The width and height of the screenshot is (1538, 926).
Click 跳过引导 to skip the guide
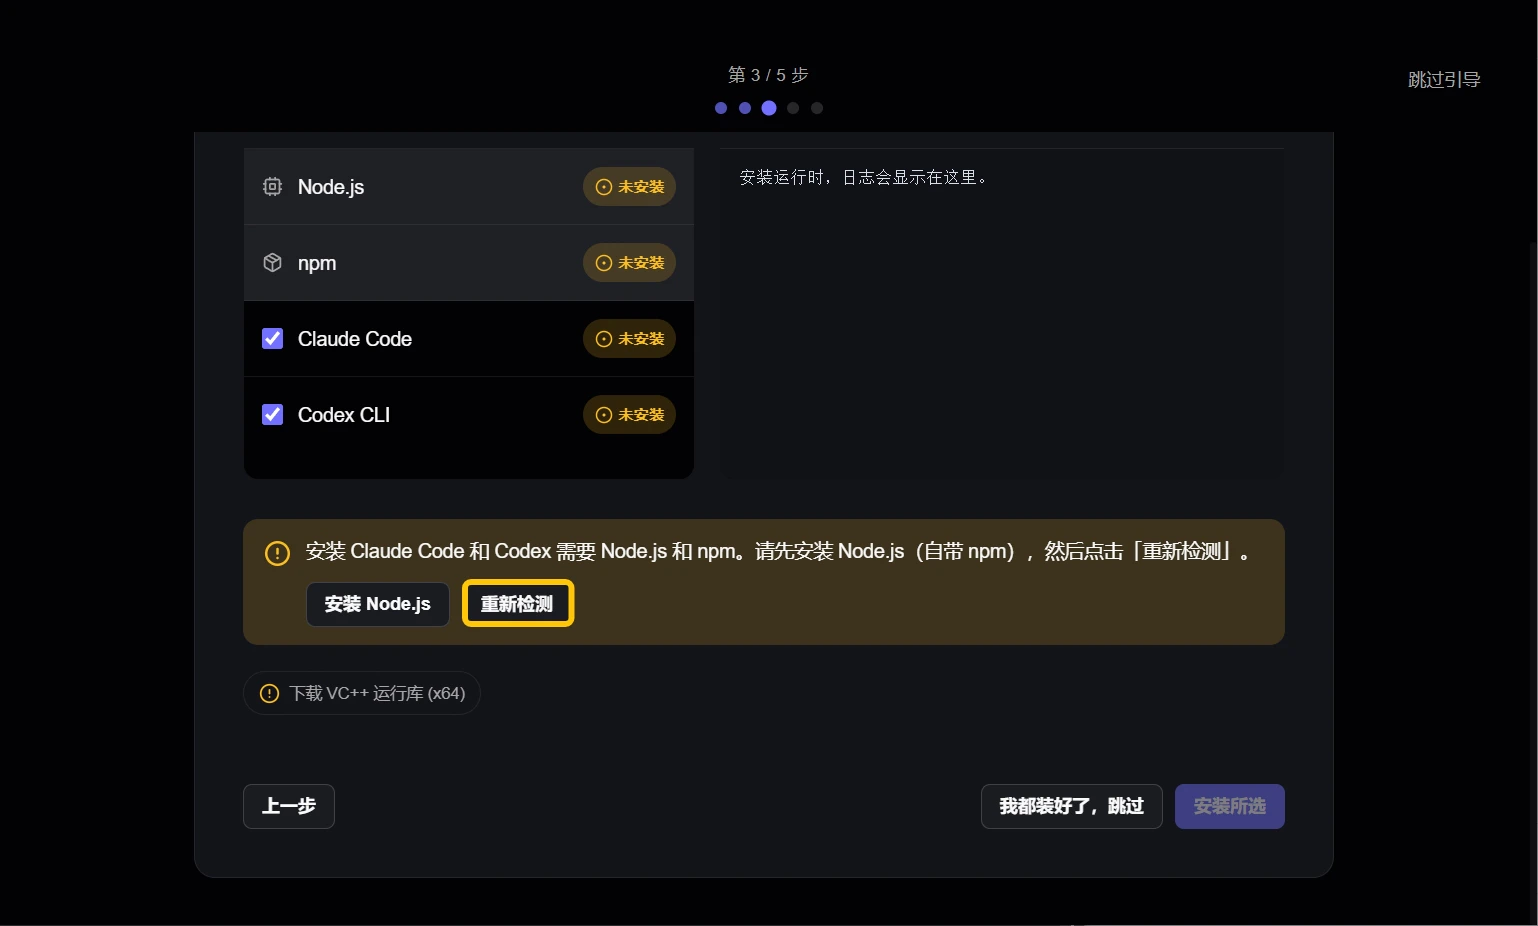tap(1444, 80)
